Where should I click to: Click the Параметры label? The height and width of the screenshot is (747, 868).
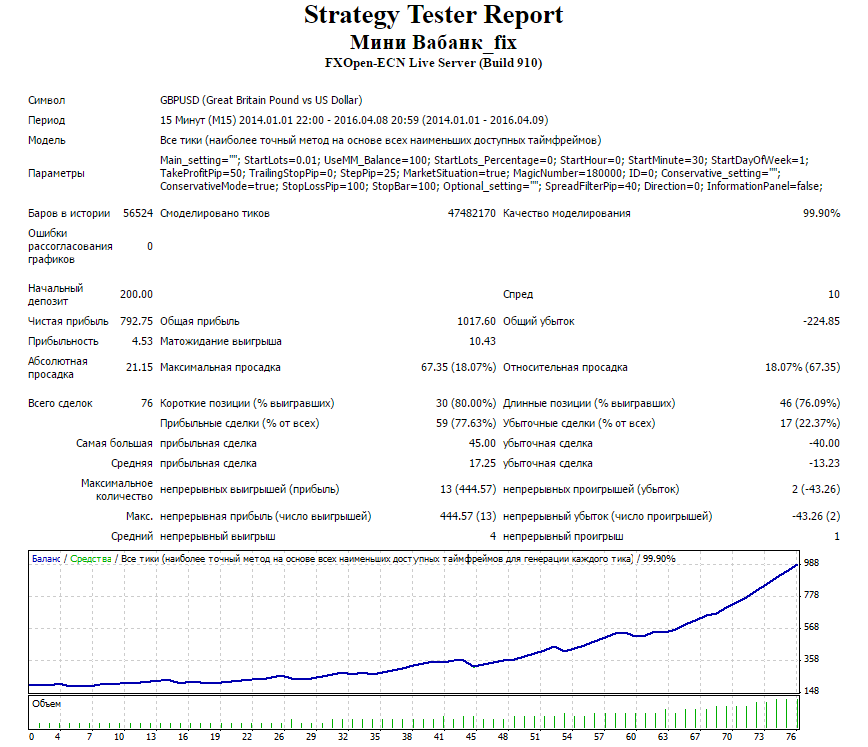56,173
